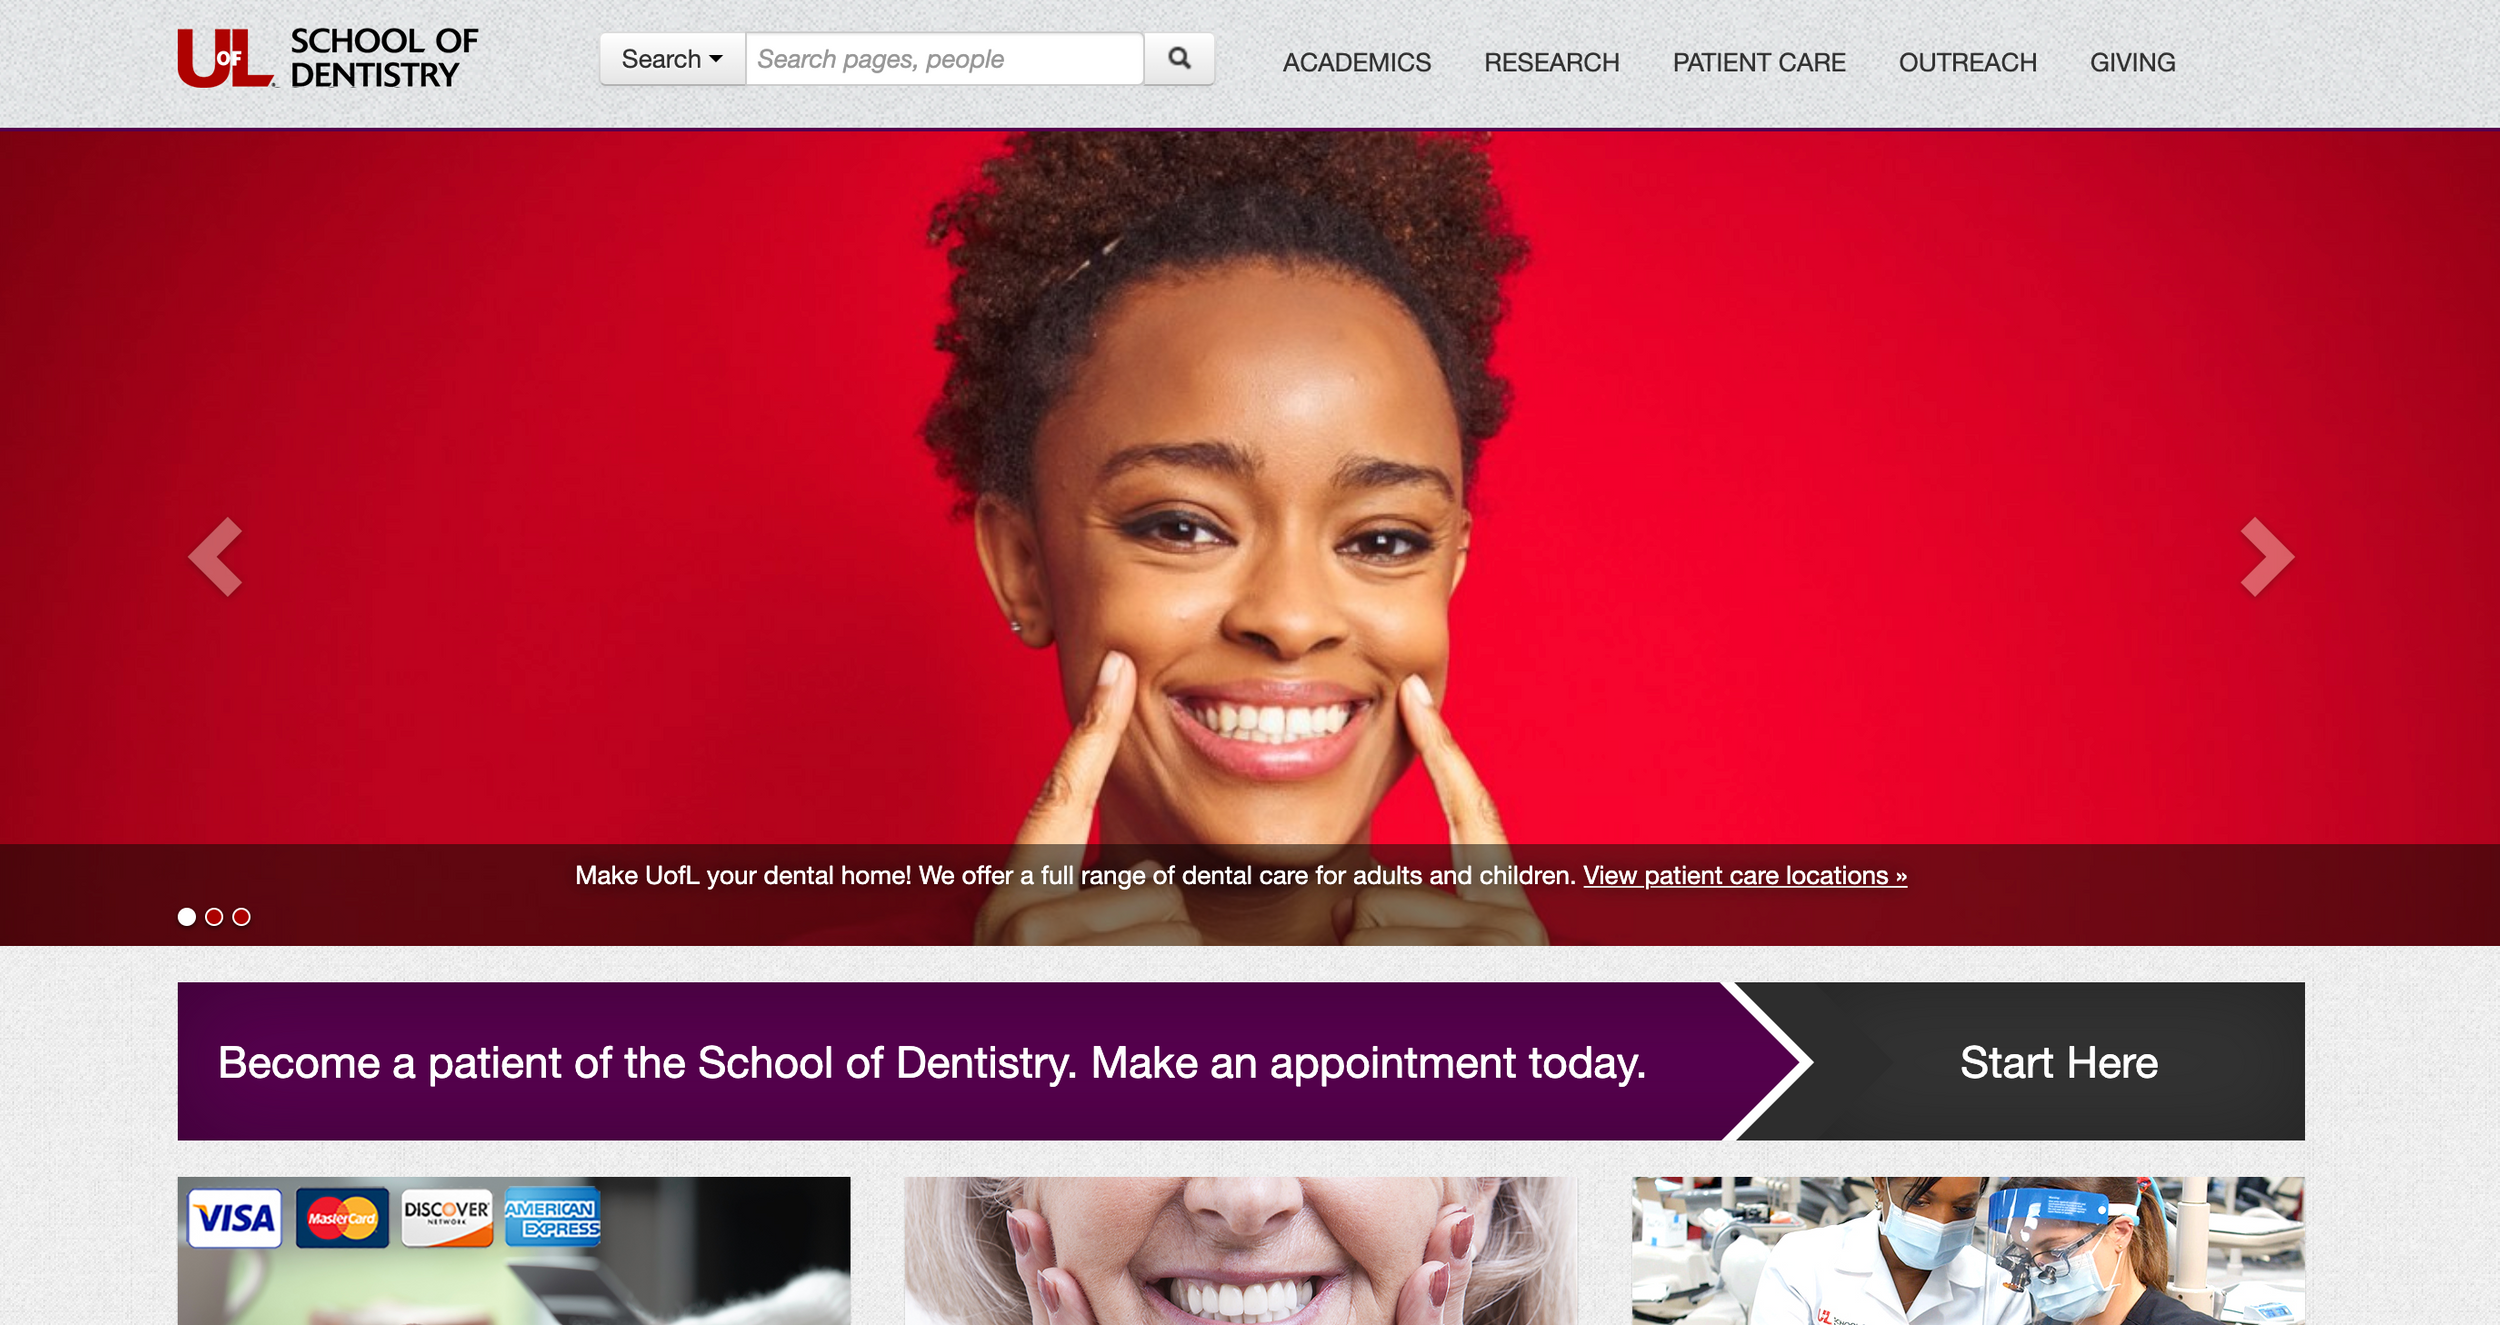Click the Discover Network card icon
Image resolution: width=2500 pixels, height=1325 pixels.
tap(447, 1217)
